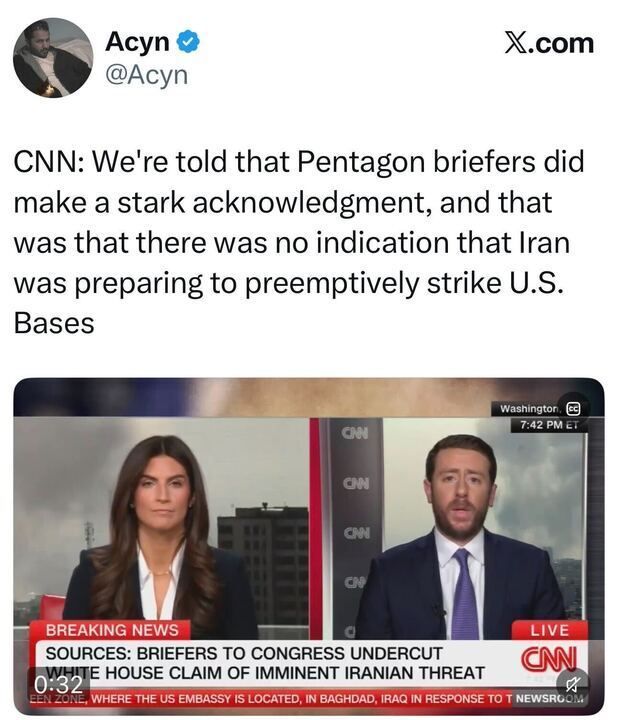The width and height of the screenshot is (618, 720).
Task: Click the tweet text about Pentagon briefers
Action: pos(298,242)
